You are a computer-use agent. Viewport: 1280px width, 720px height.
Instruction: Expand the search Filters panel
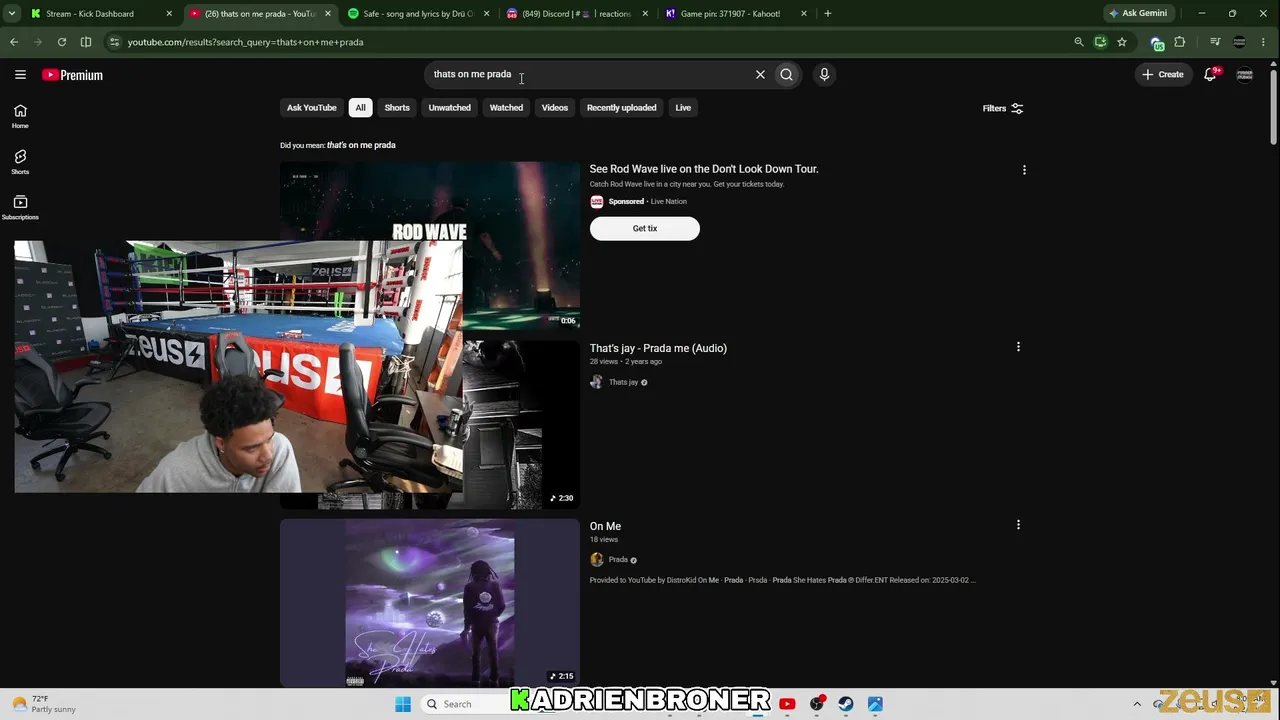pos(1003,108)
